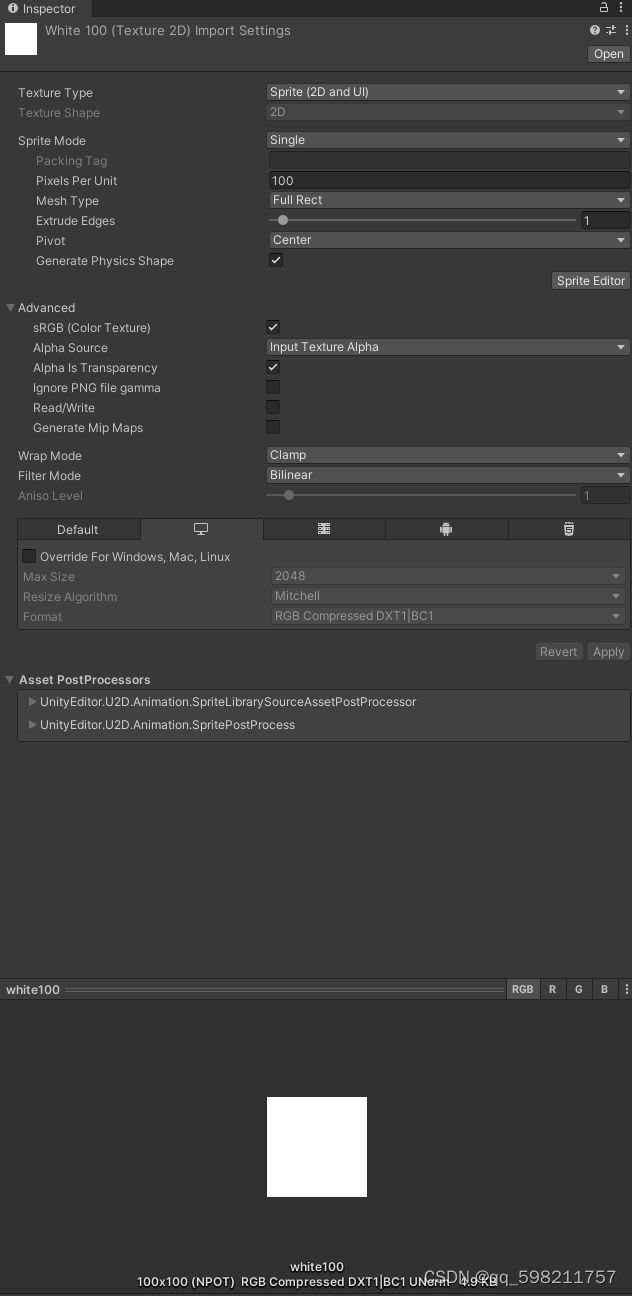Open the Wrap Mode dropdown
The image size is (632, 1296).
pos(447,455)
